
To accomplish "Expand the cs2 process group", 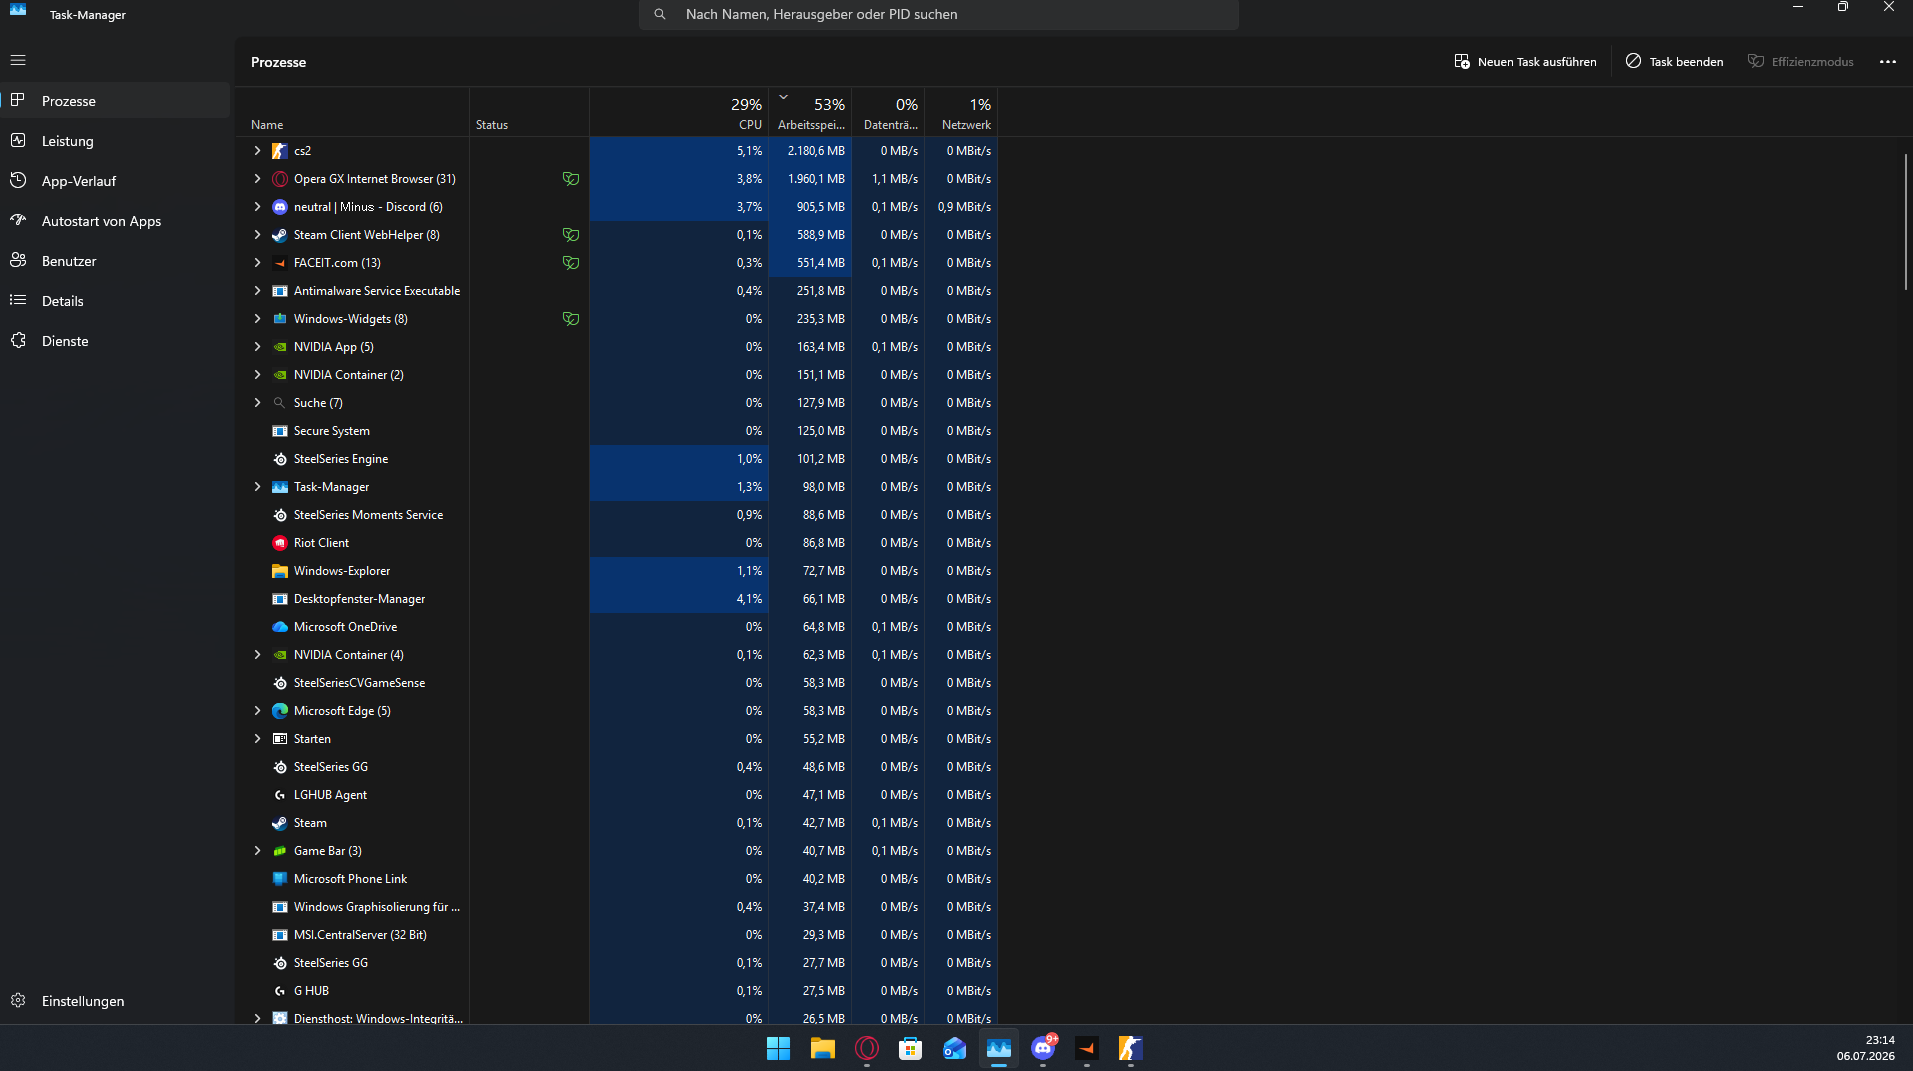I will pos(257,151).
